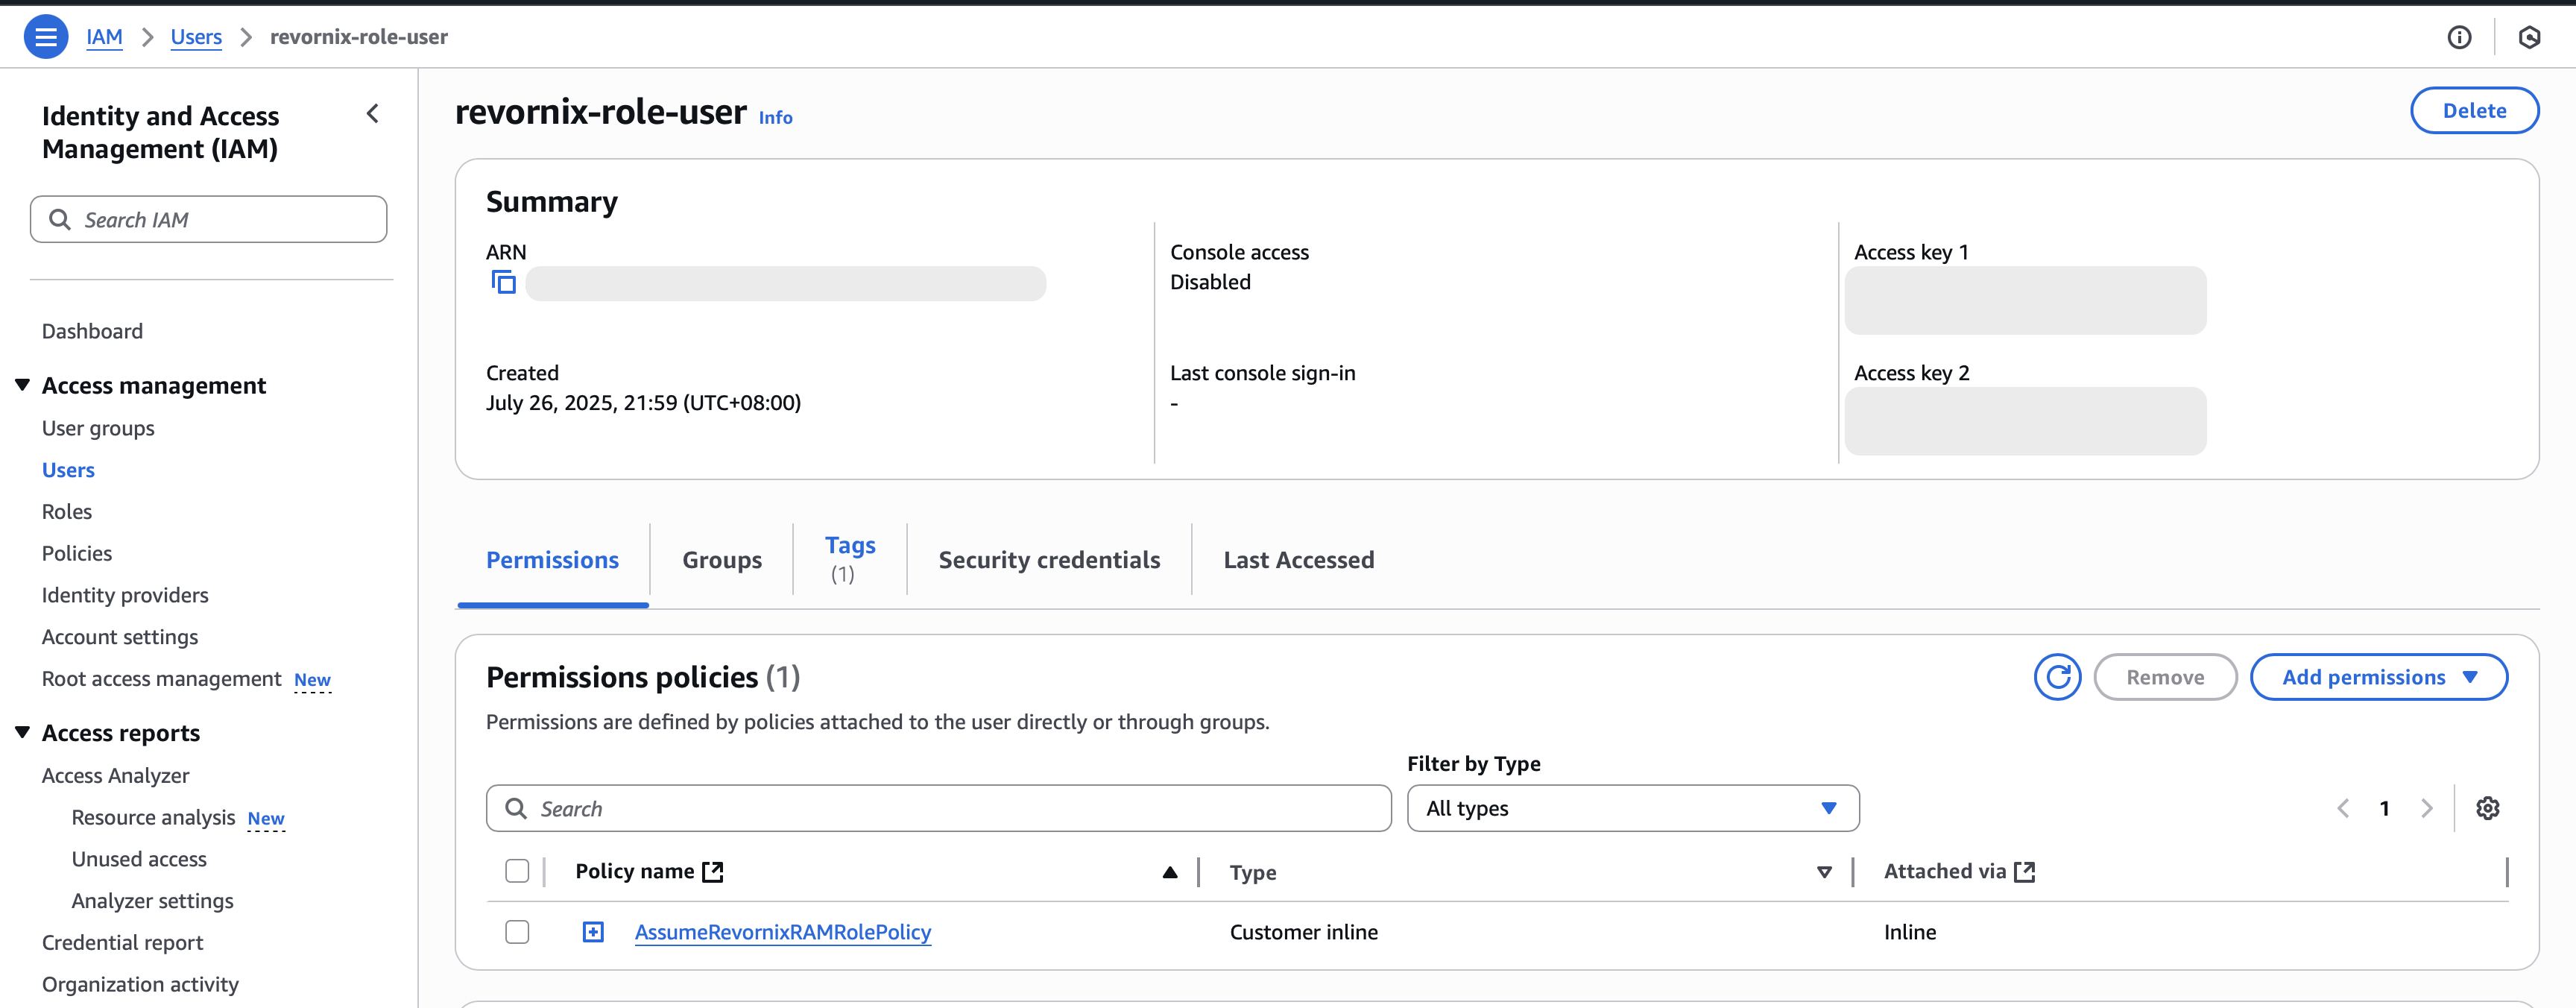
Task: Click the hexagon settings icon in the top right
Action: [2529, 37]
